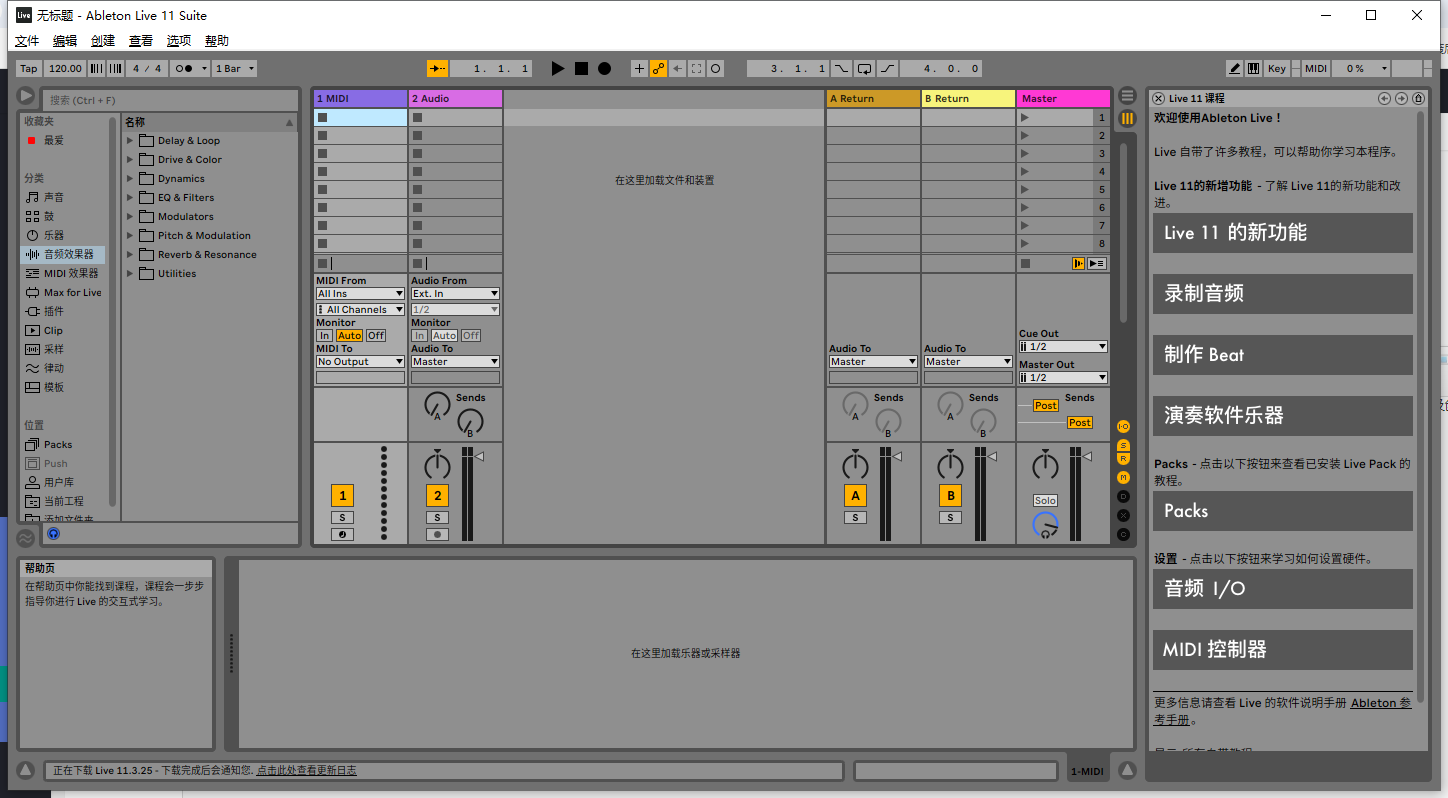Expand the Dynamics folder
This screenshot has height=798, width=1448.
[130, 179]
